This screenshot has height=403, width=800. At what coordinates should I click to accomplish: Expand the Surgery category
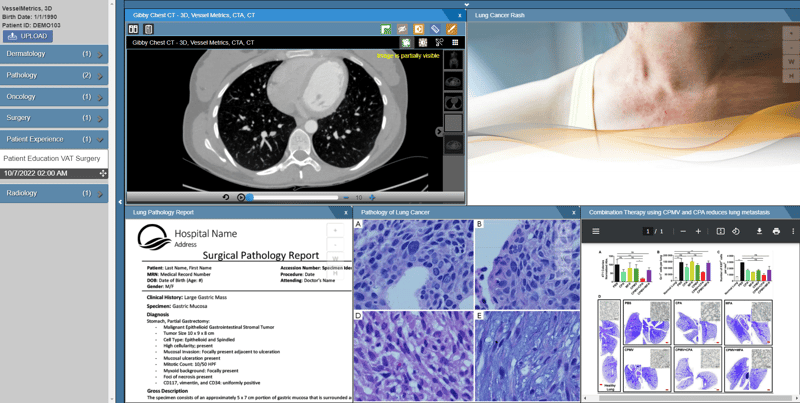click(54, 118)
